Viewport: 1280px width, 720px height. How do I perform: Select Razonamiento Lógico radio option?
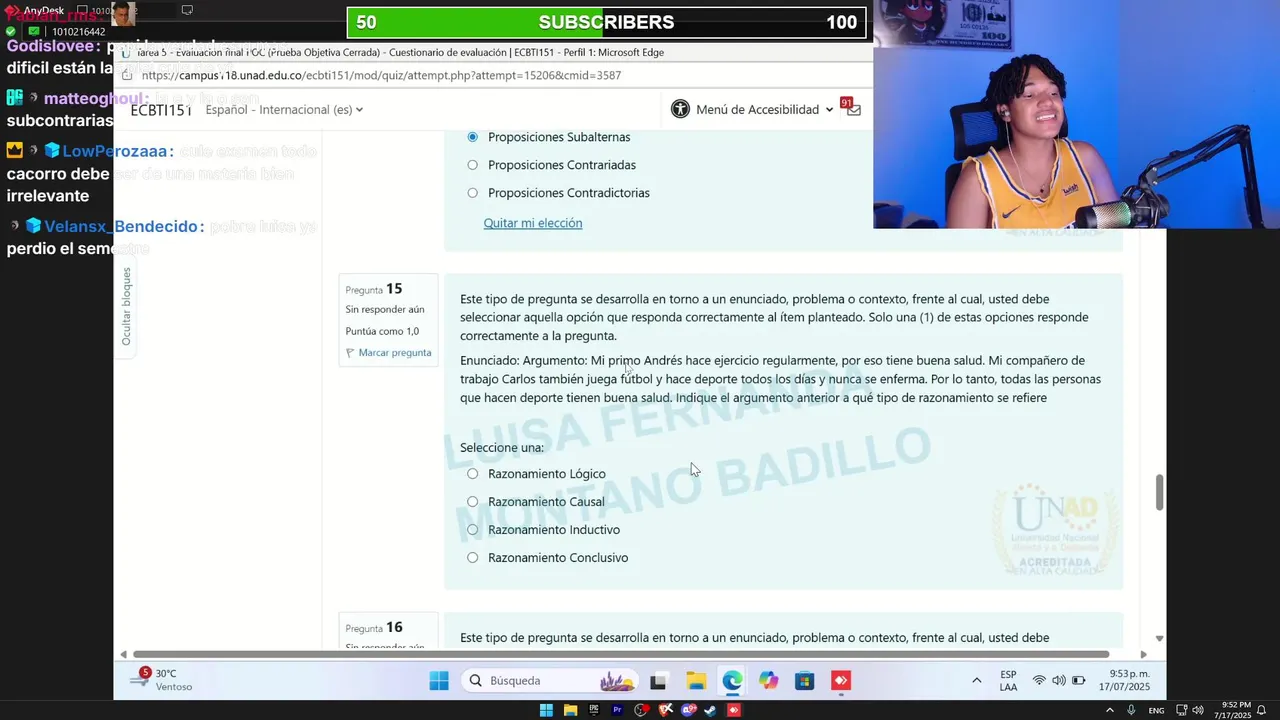pyautogui.click(x=473, y=474)
